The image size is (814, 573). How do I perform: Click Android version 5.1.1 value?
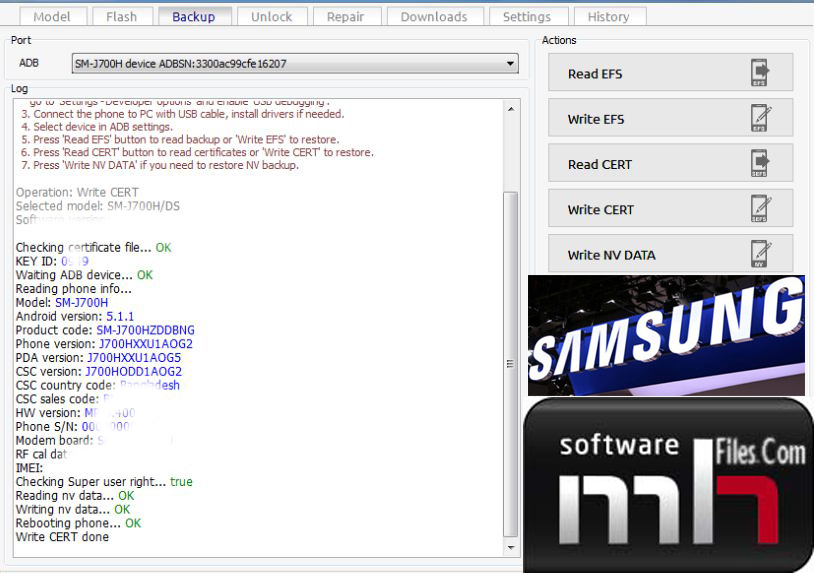point(120,317)
